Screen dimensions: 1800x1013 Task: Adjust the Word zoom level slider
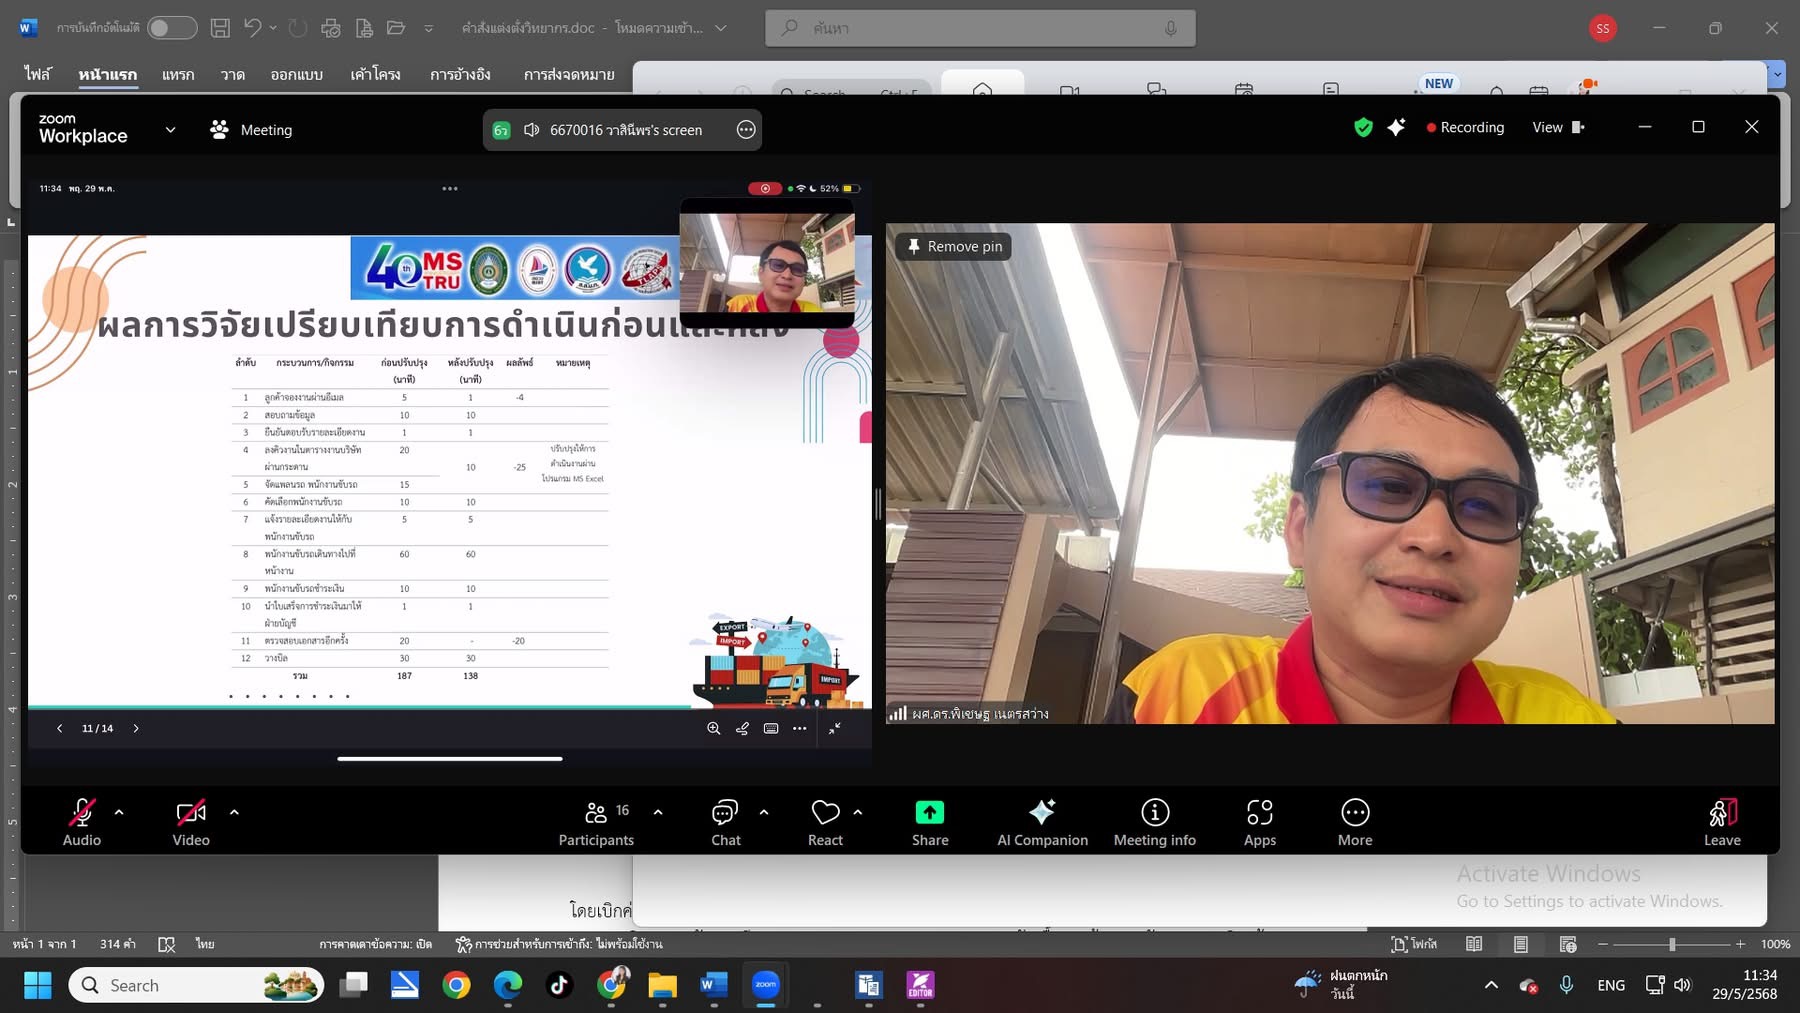point(1671,944)
